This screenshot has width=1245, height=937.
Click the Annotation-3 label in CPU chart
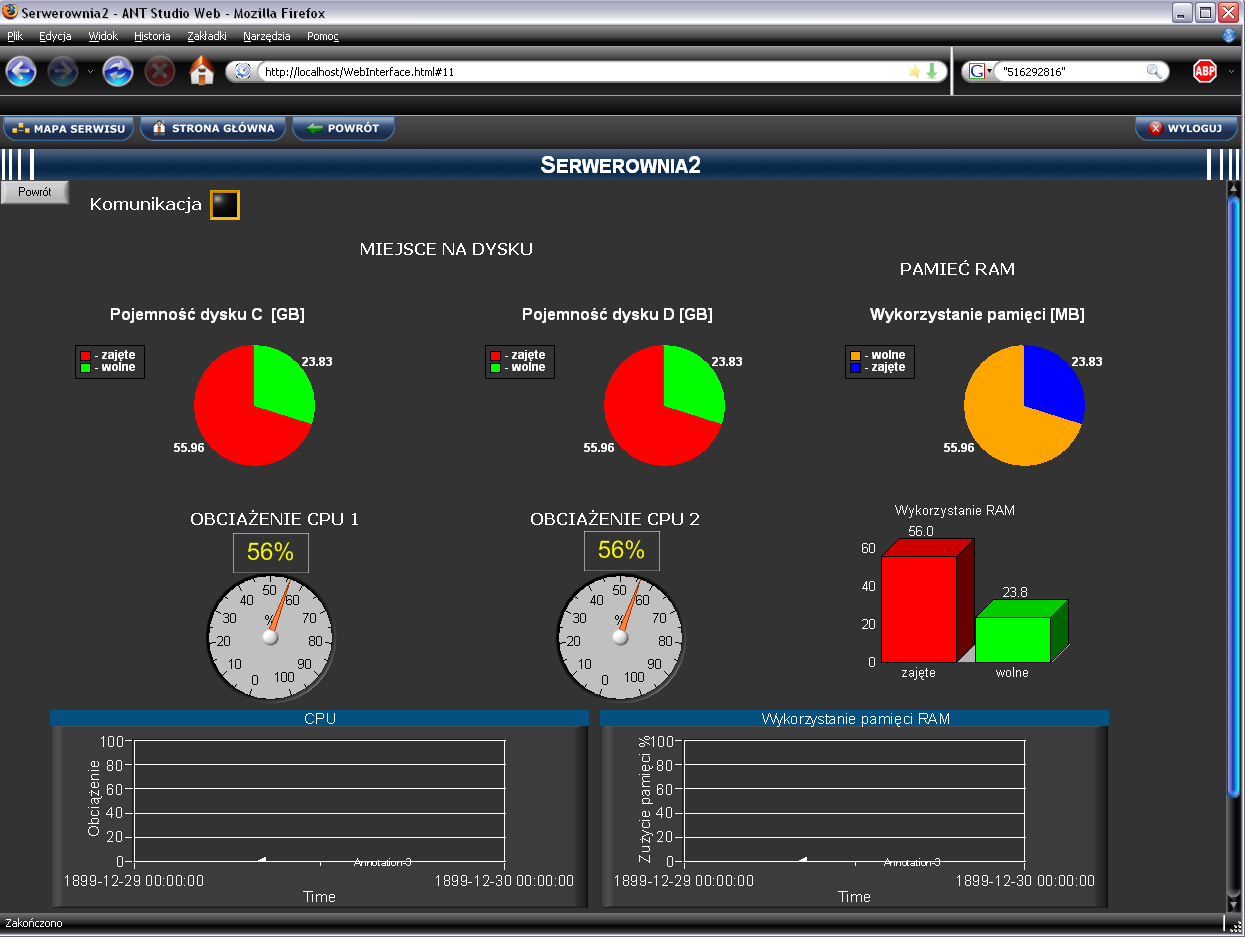[x=383, y=862]
